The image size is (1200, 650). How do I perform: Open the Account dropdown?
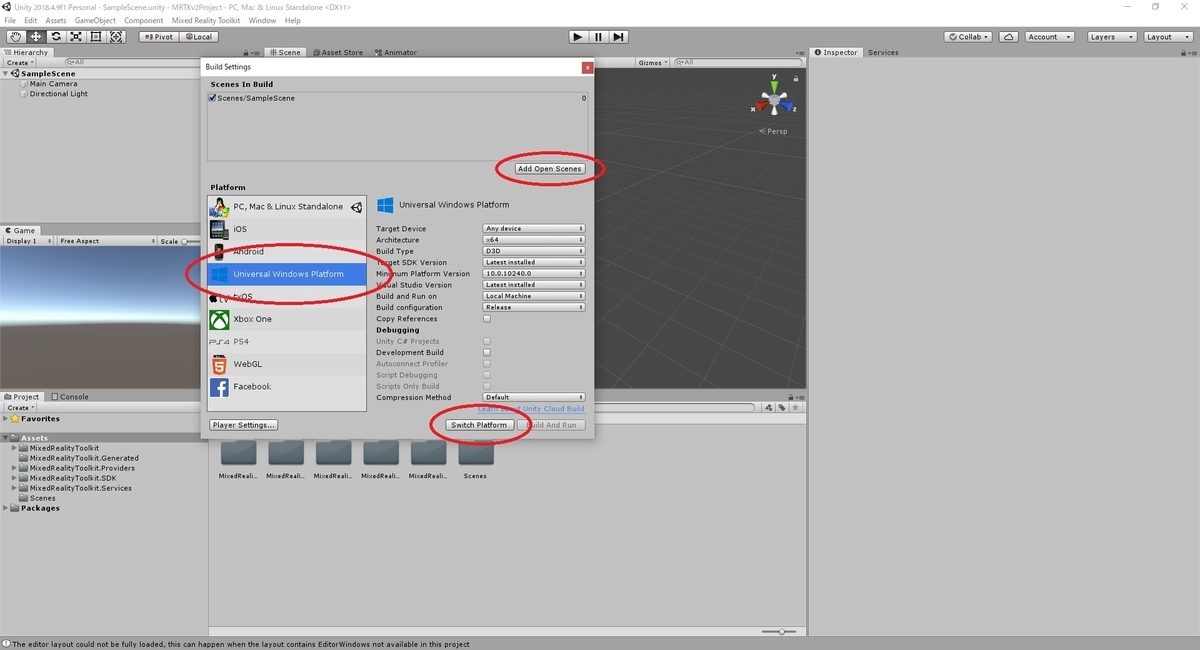(x=1049, y=37)
